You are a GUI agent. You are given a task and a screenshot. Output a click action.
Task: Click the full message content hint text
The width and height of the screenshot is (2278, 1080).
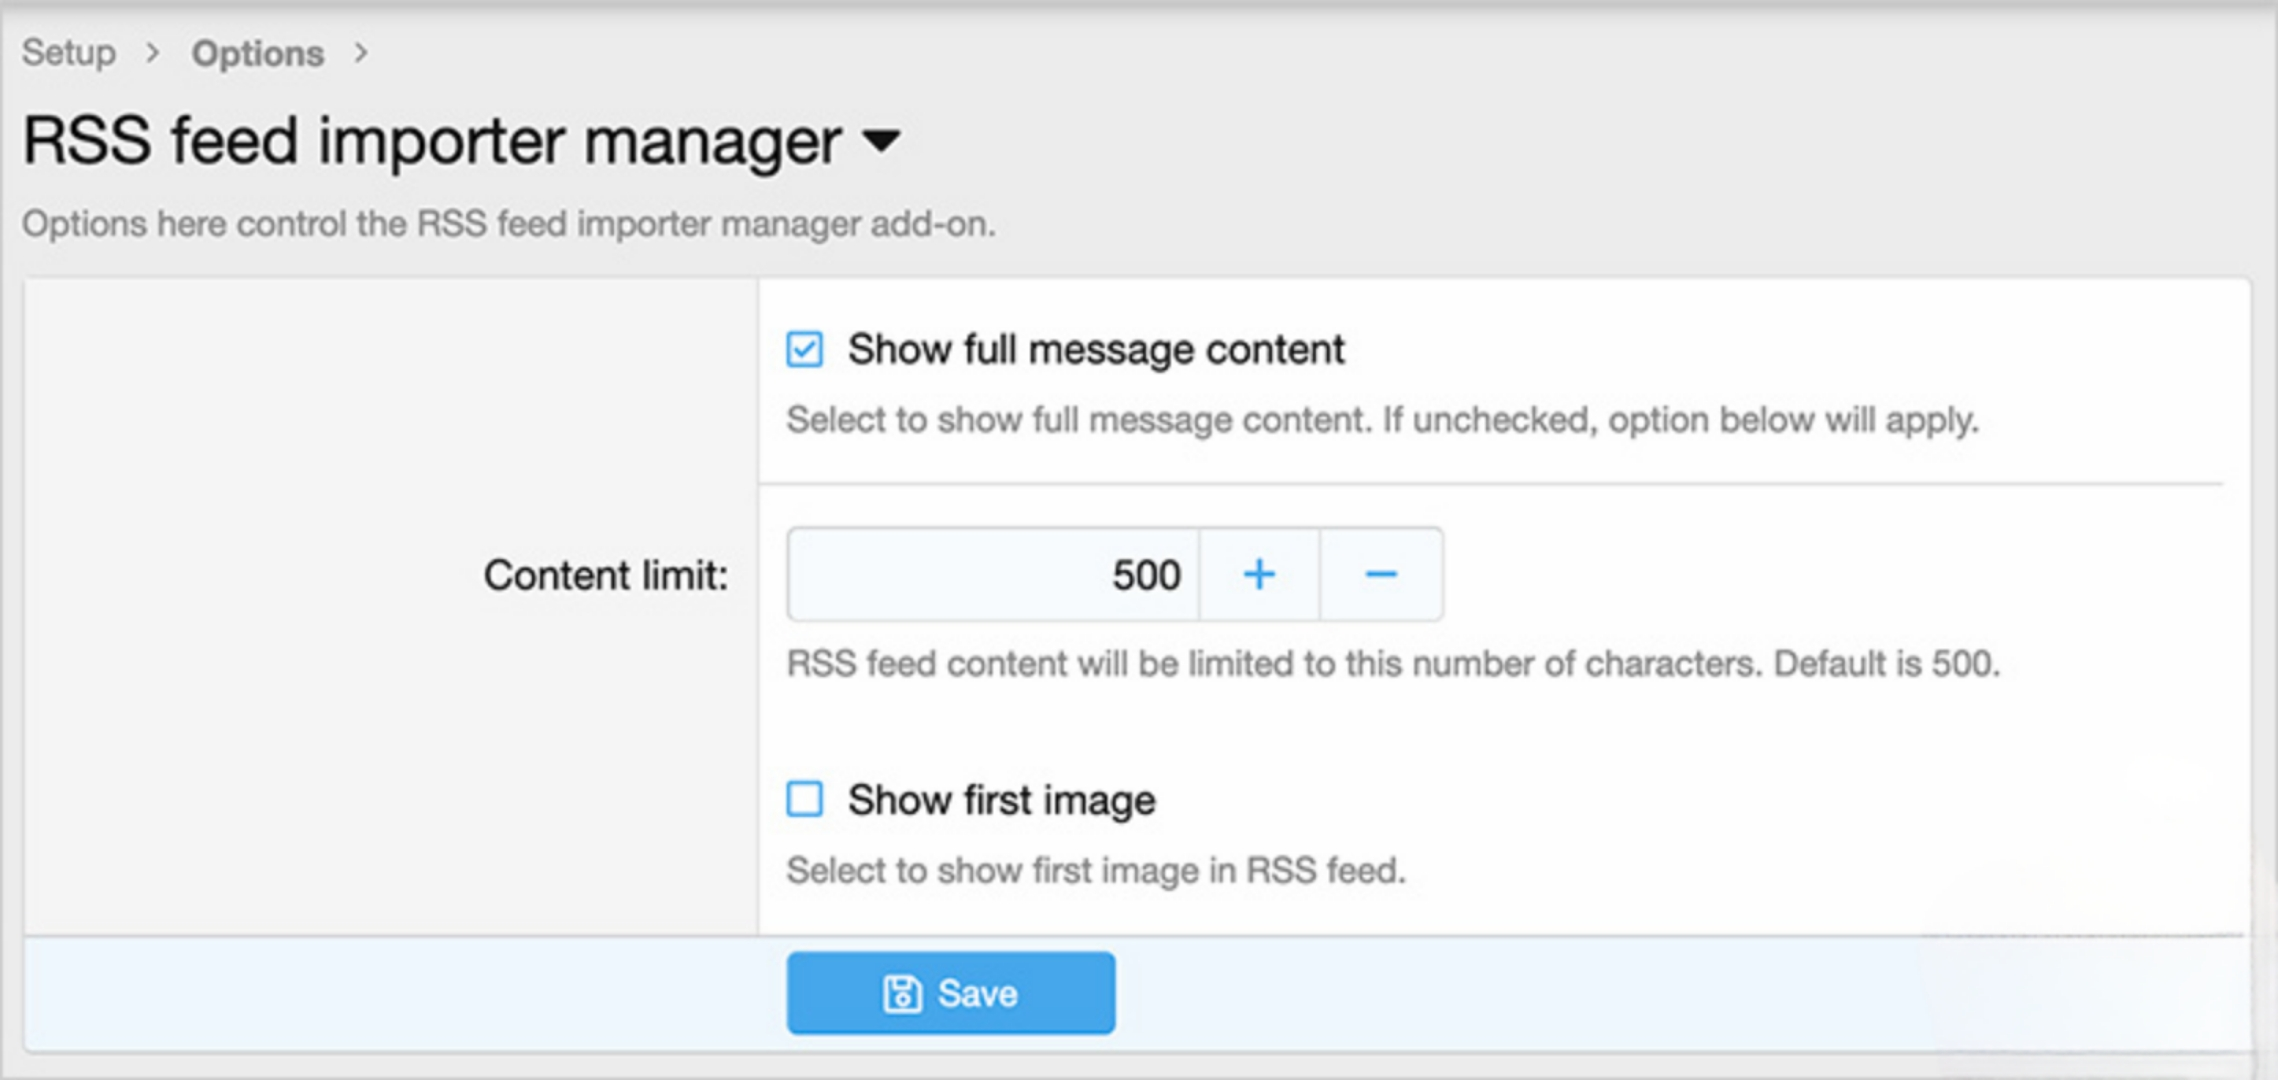coord(1381,420)
